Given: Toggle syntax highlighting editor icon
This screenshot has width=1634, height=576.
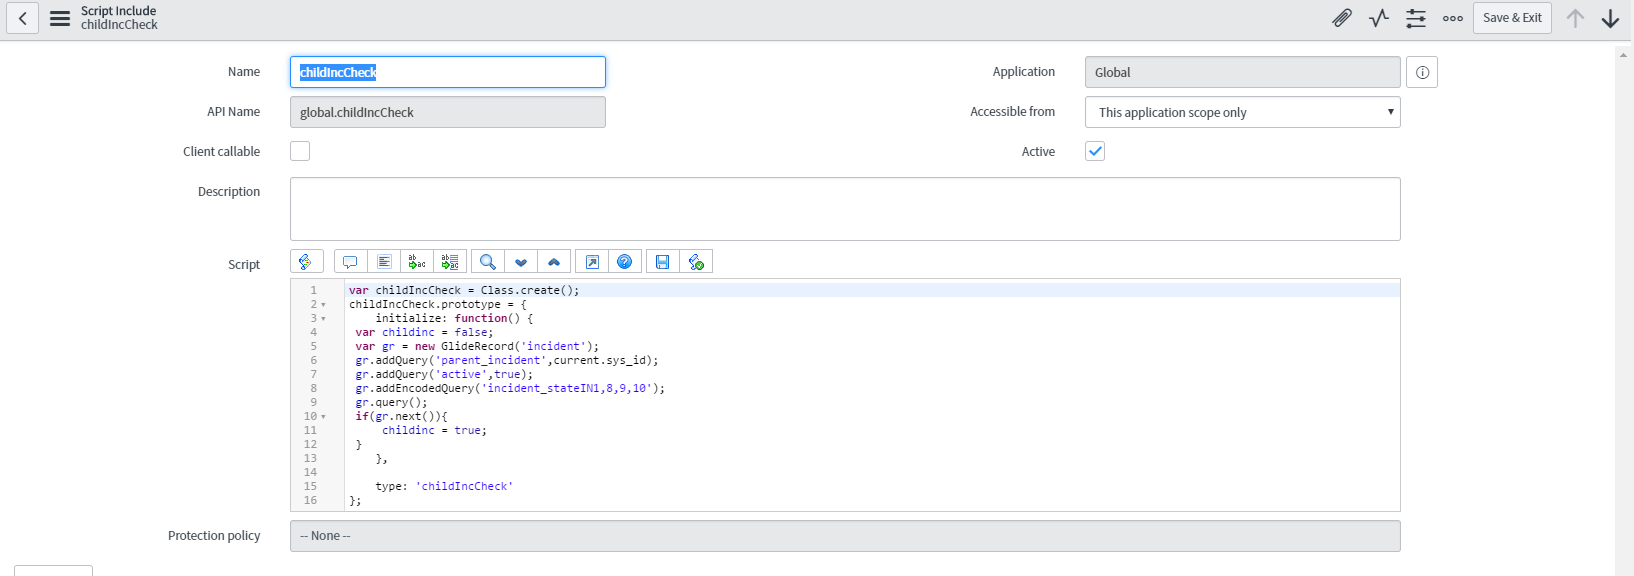Looking at the screenshot, I should (306, 262).
